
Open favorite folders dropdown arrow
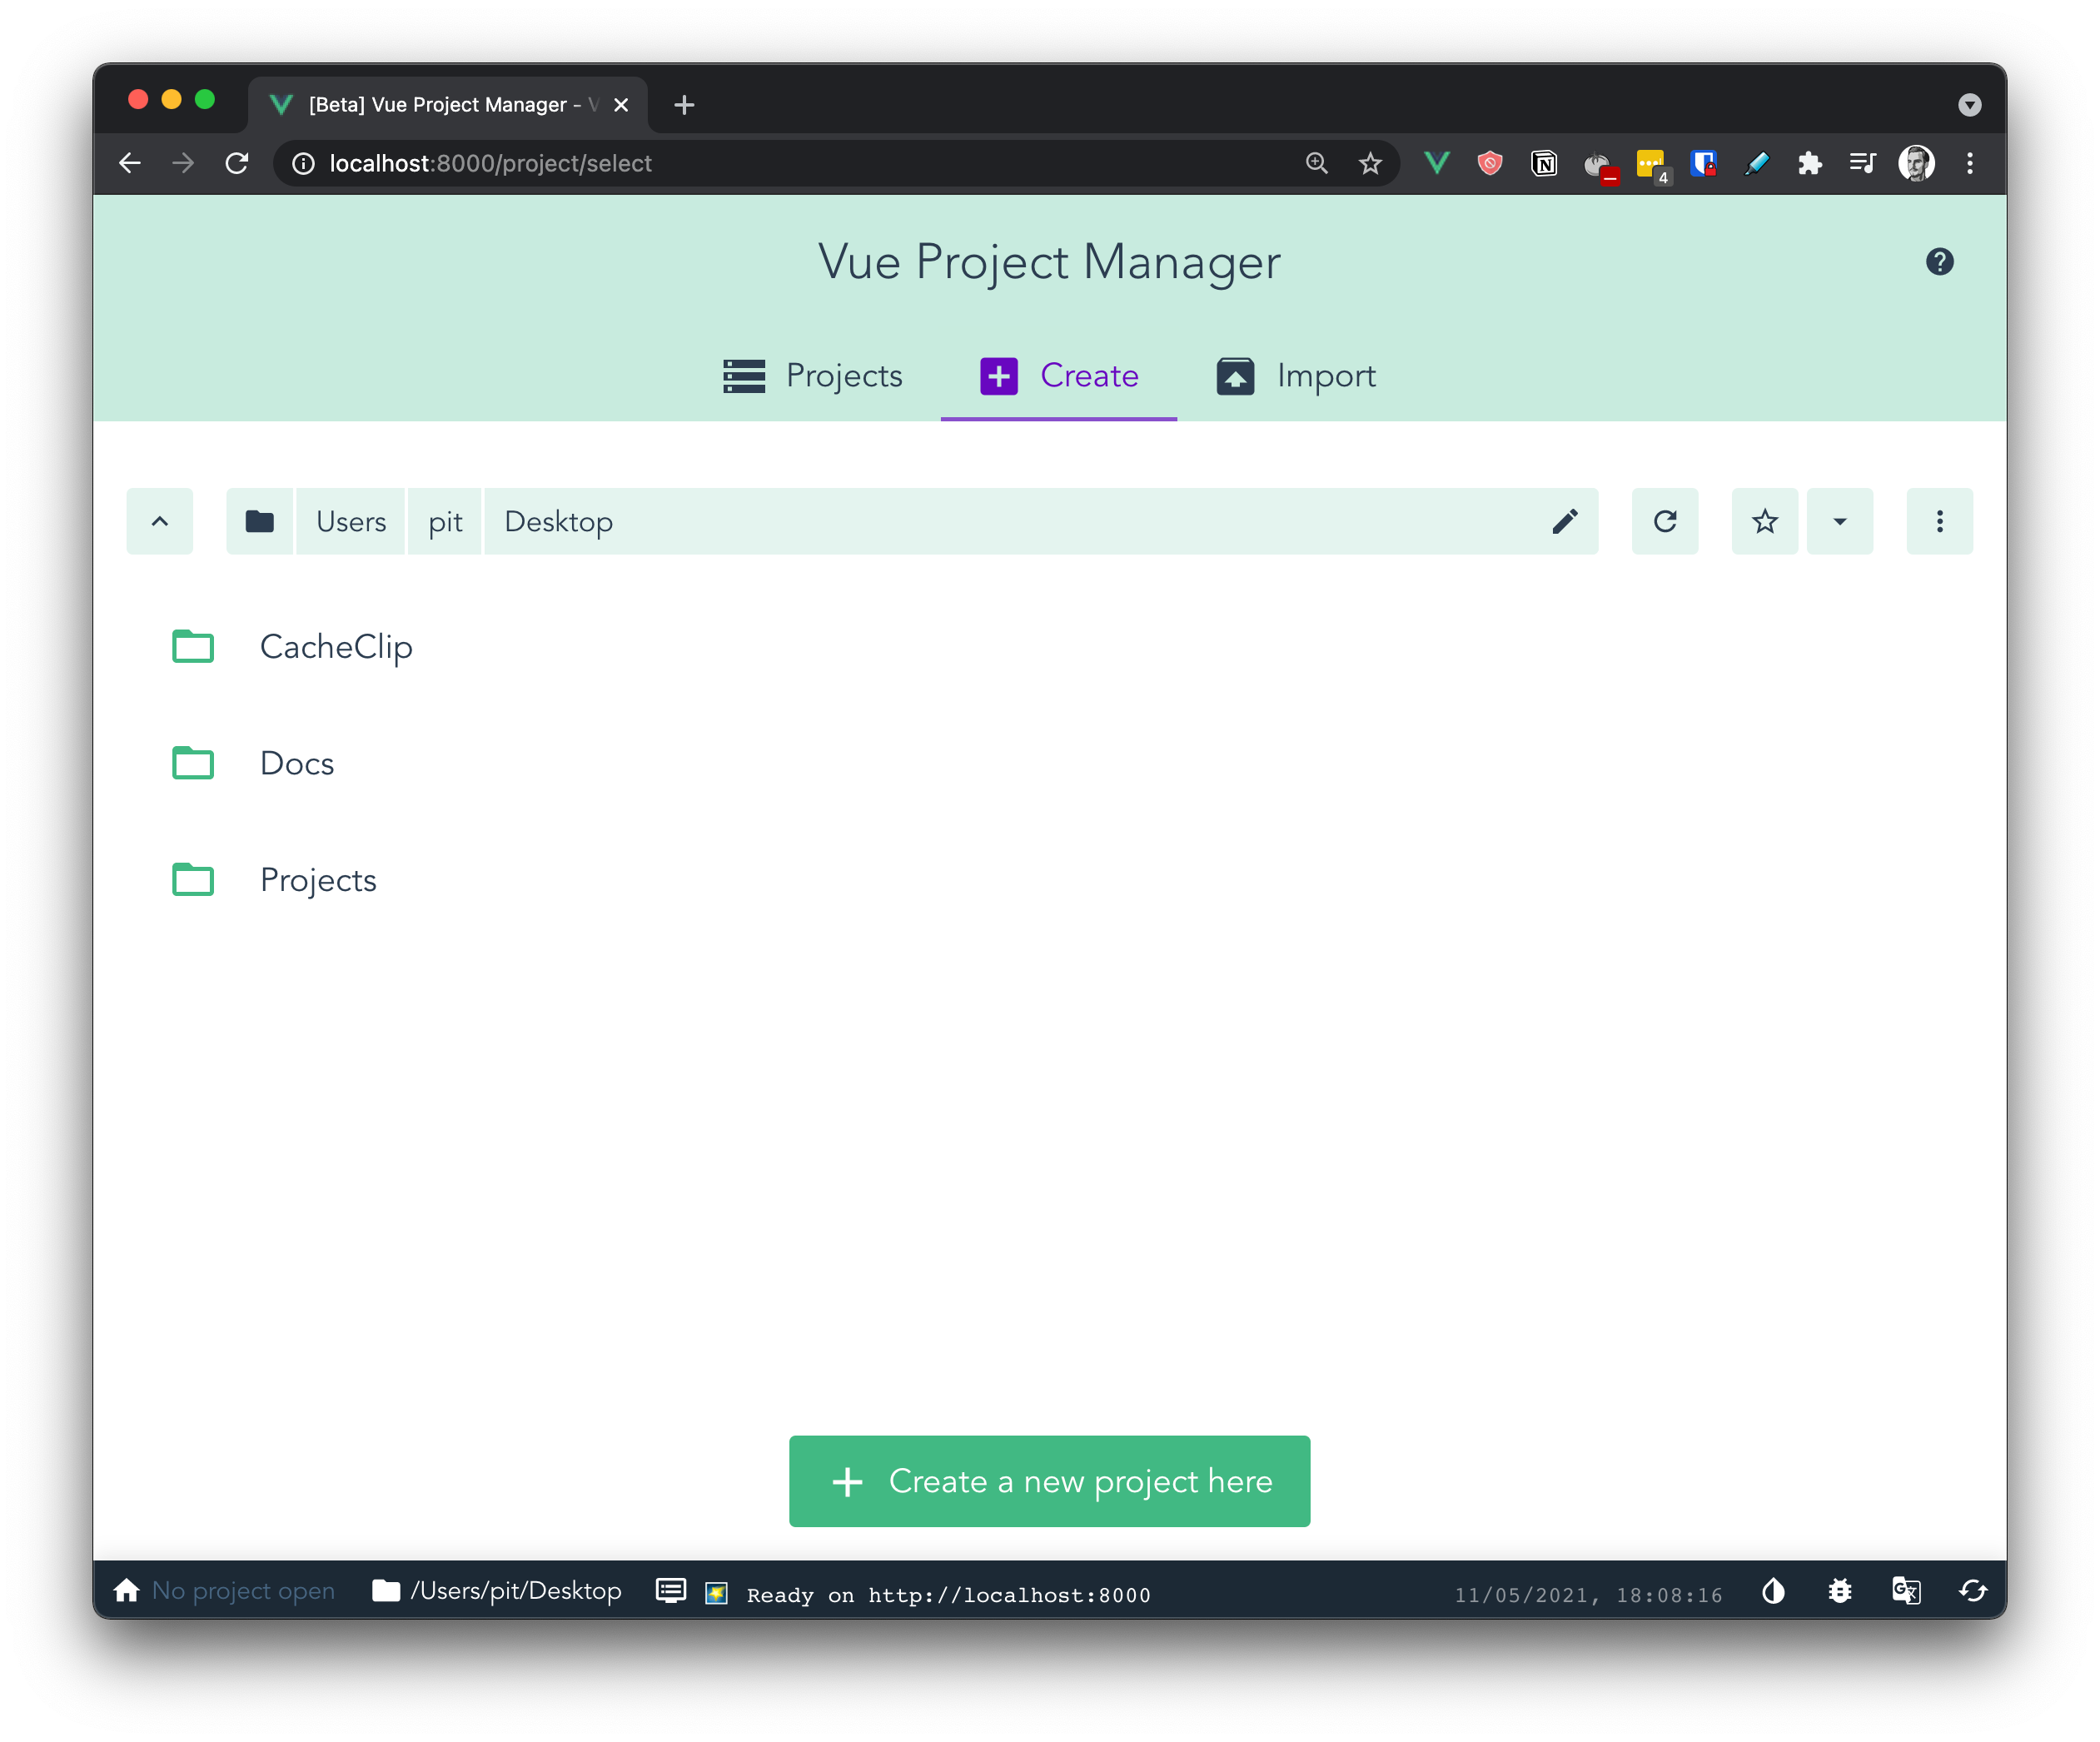coord(1840,521)
